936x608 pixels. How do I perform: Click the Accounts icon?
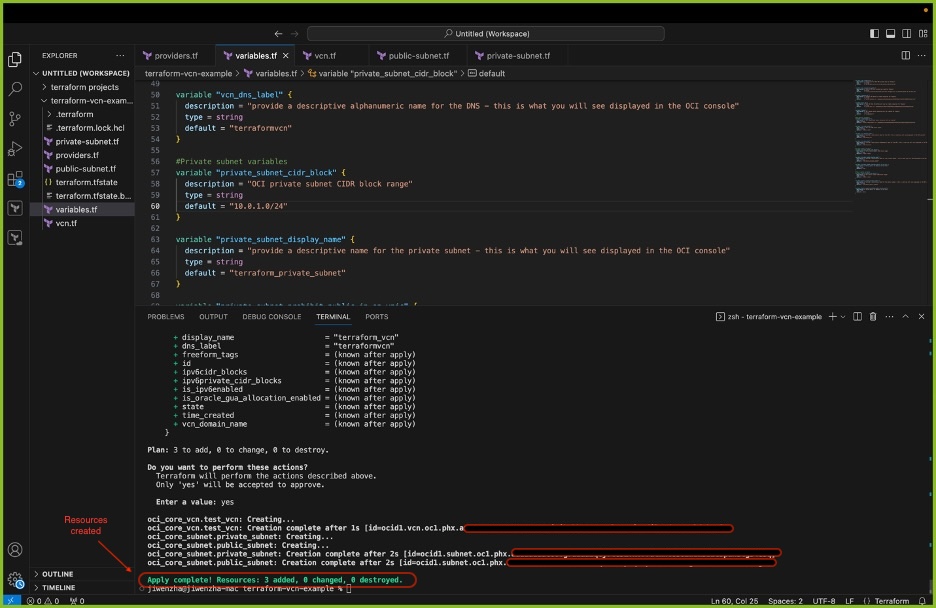[x=15, y=549]
